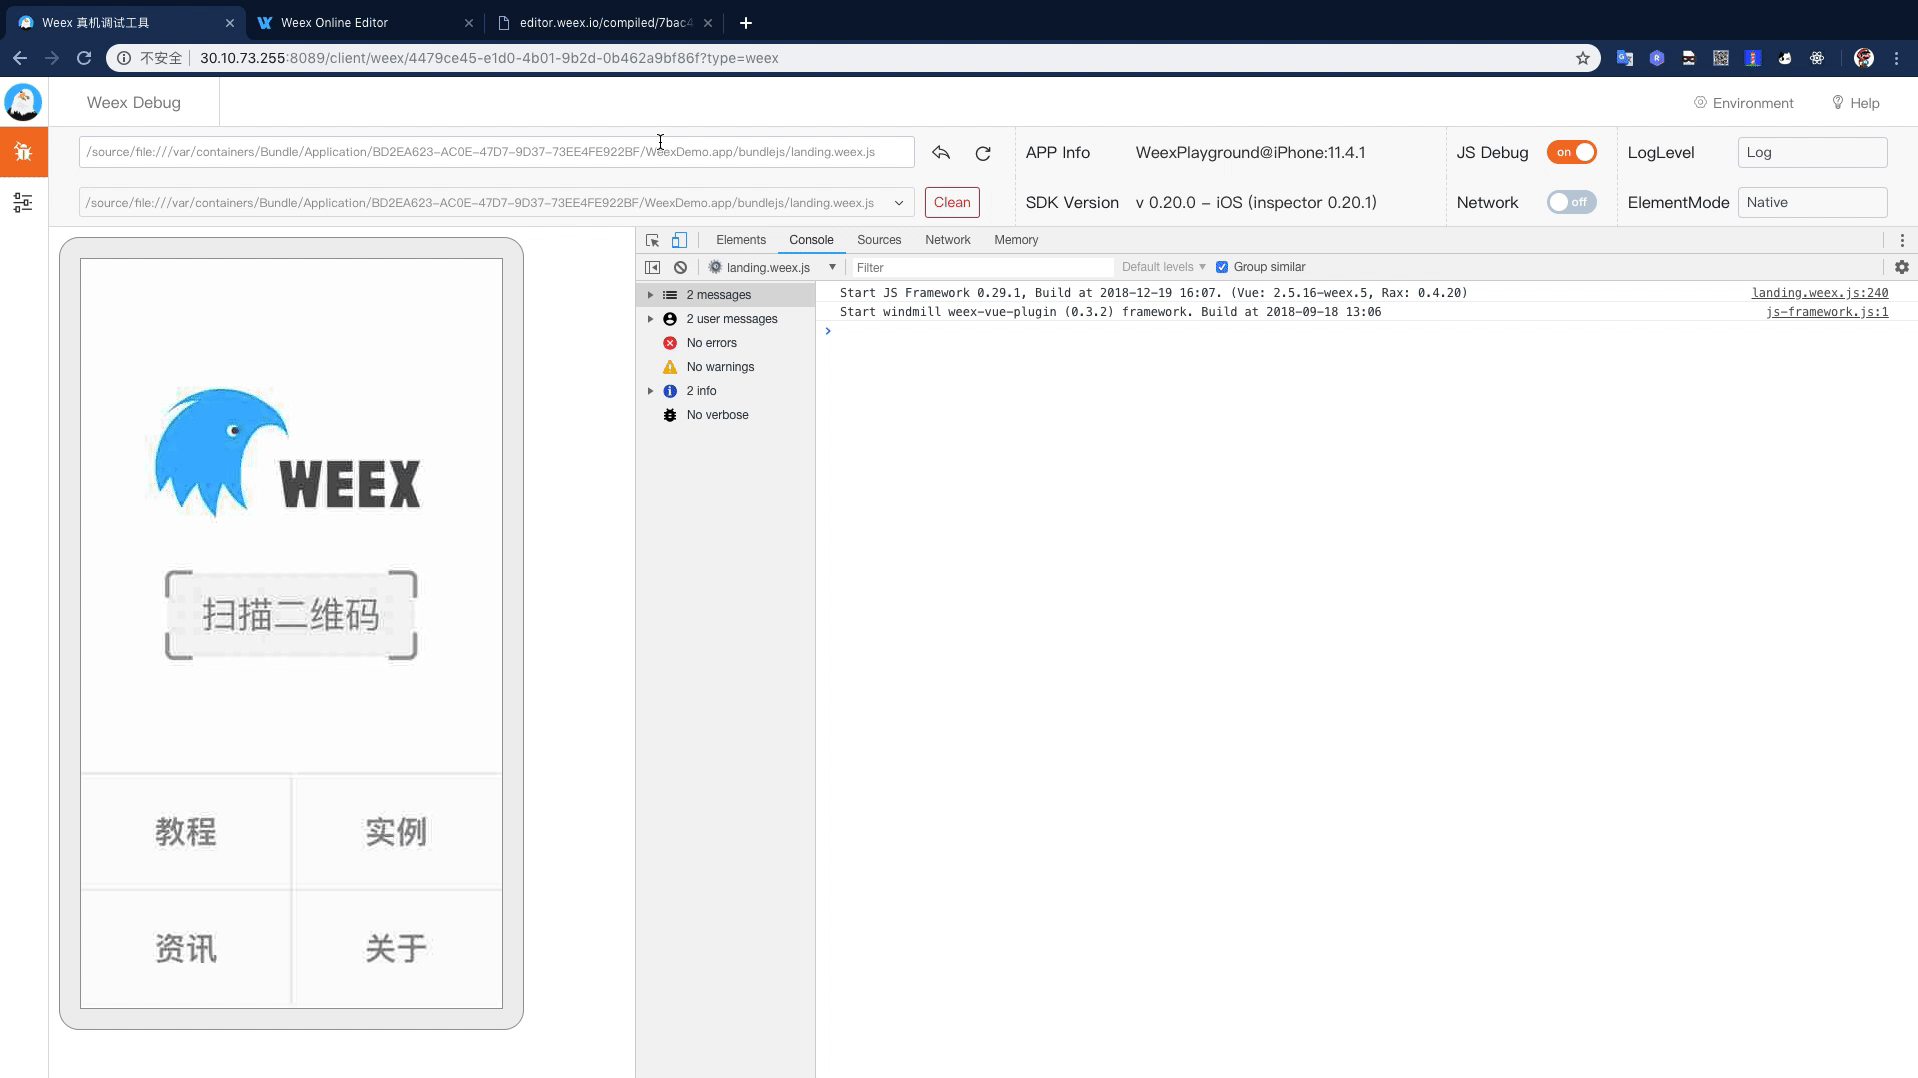
Task: Click the Weex eagle logo in sidebar
Action: pyautogui.click(x=23, y=102)
